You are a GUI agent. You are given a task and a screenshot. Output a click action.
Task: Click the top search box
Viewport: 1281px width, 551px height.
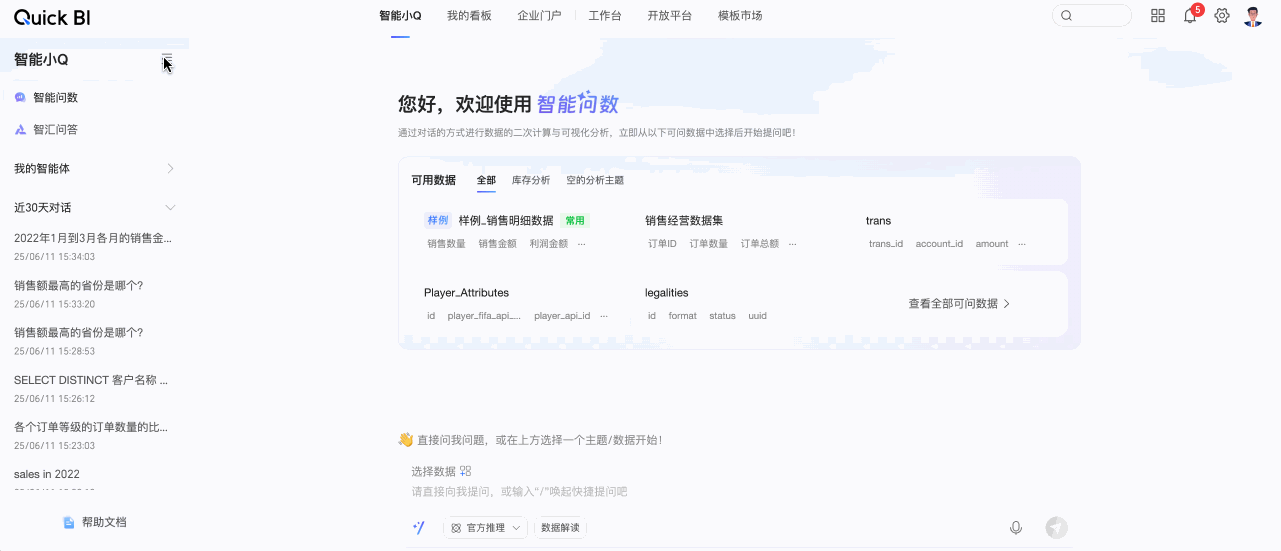[x=1092, y=16]
